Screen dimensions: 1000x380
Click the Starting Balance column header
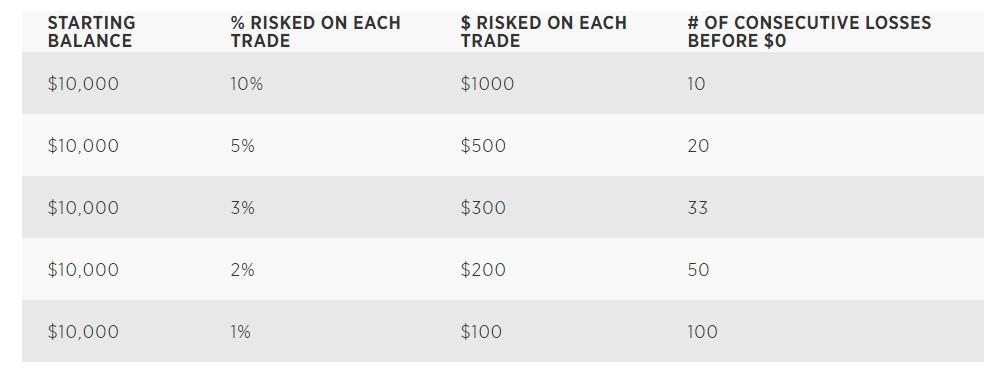pyautogui.click(x=91, y=32)
